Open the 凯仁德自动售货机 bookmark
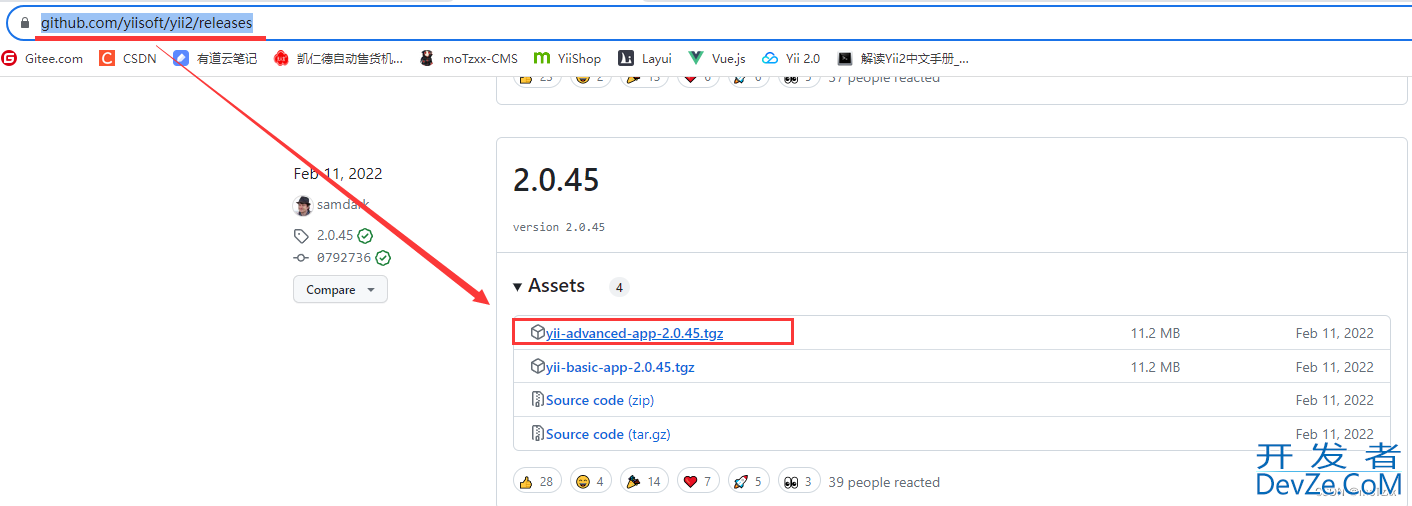 (338, 58)
